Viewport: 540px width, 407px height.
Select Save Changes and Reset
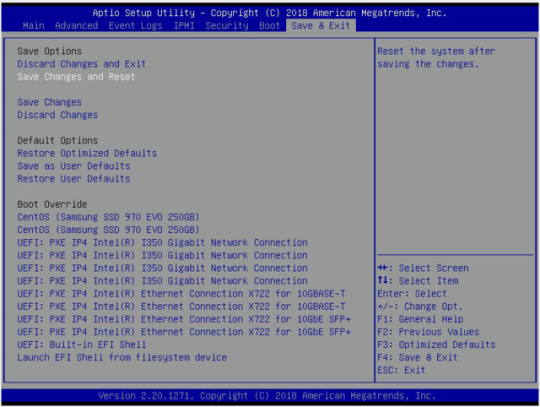[x=76, y=77]
